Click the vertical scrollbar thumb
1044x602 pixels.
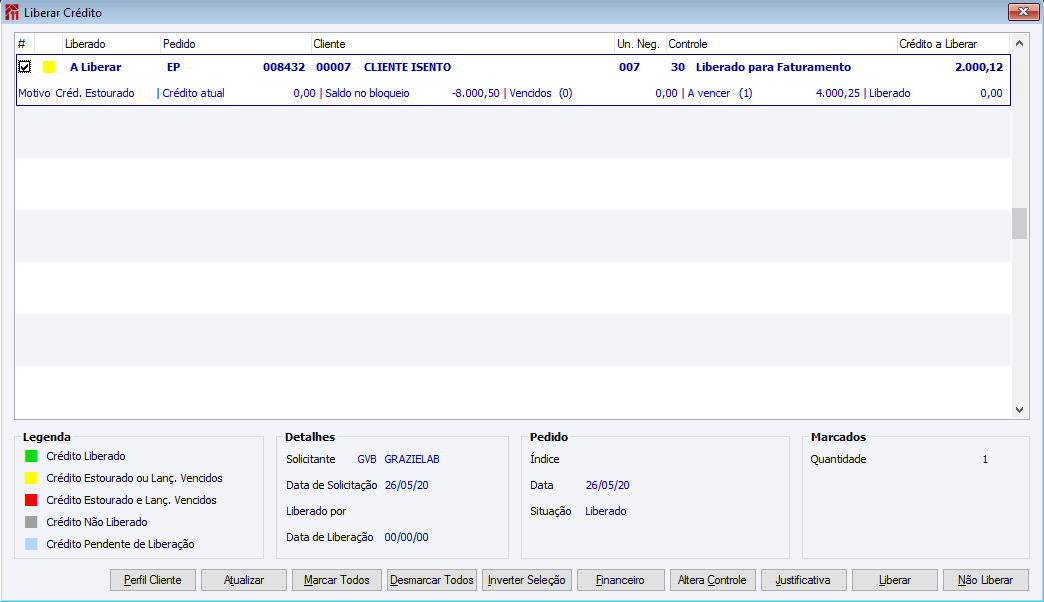pyautogui.click(x=1019, y=223)
